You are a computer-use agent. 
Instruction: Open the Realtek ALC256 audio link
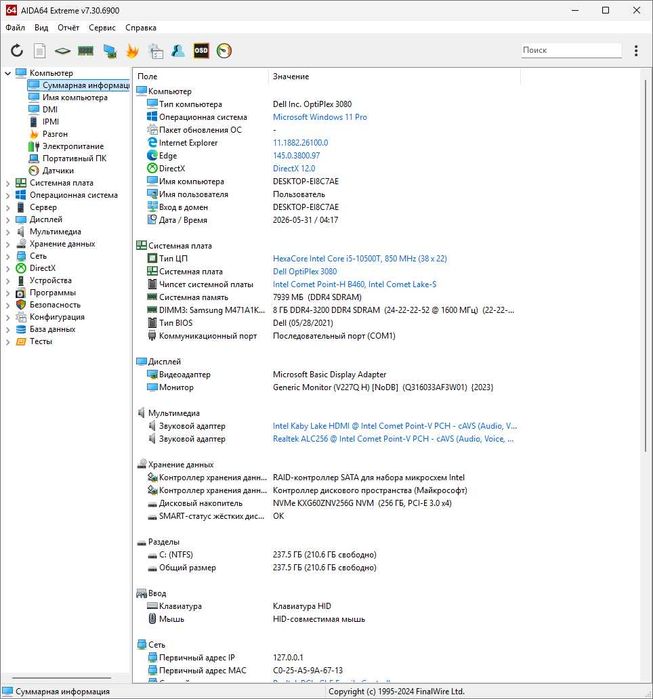click(393, 439)
